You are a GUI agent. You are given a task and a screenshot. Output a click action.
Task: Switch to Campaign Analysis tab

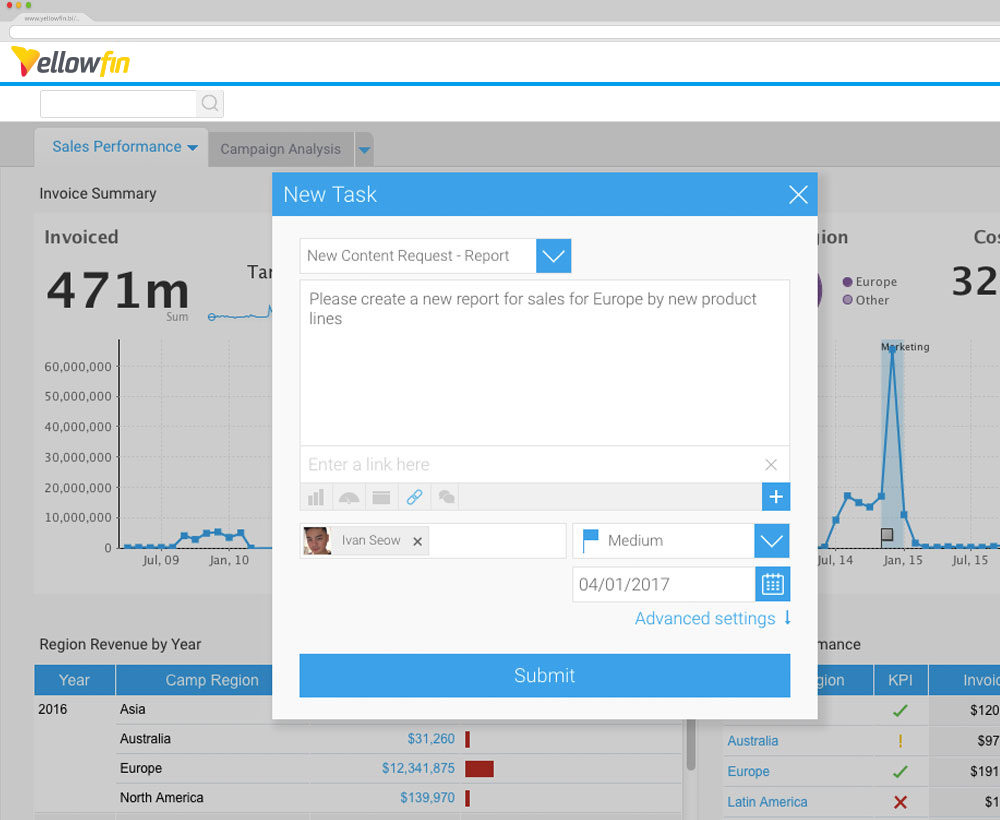[280, 149]
